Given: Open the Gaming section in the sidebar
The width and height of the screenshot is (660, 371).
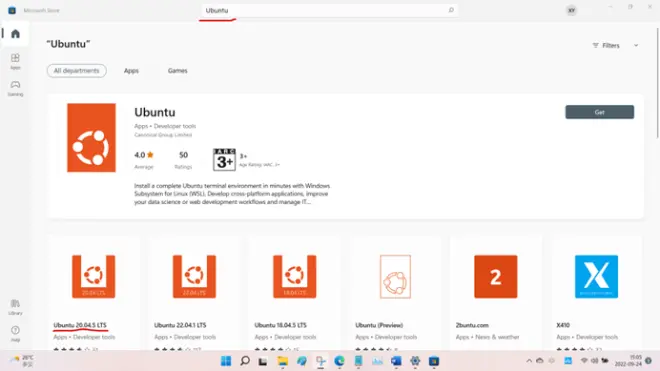Looking at the screenshot, I should (x=15, y=88).
